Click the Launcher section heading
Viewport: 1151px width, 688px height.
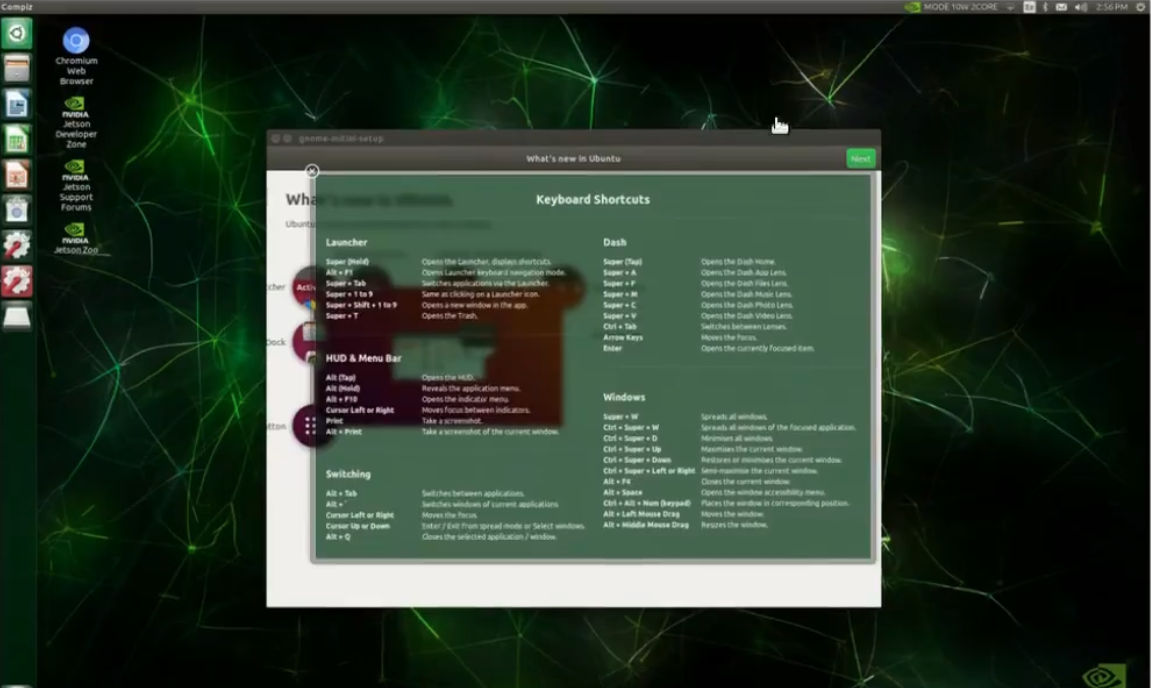[346, 242]
